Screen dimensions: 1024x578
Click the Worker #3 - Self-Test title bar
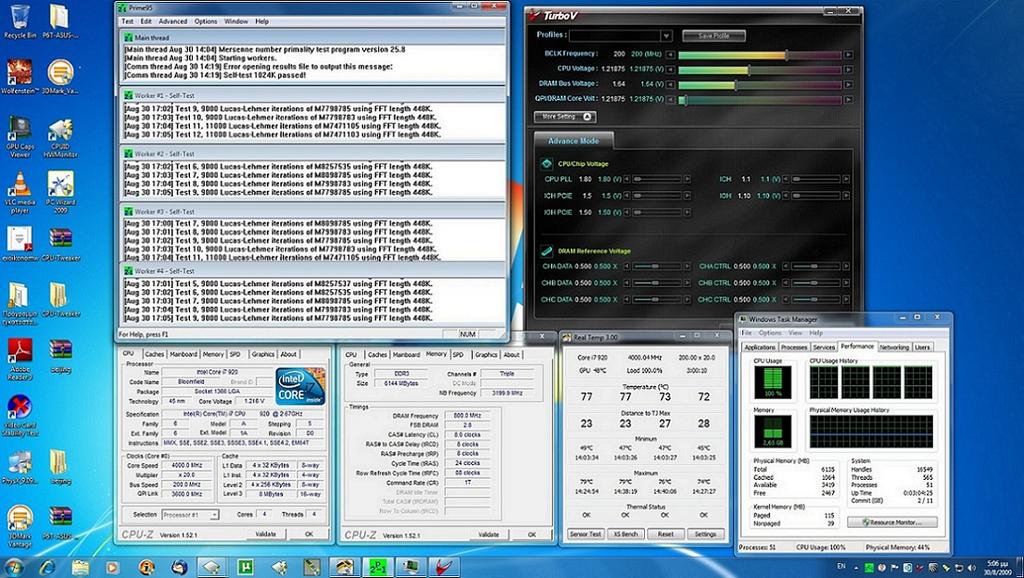(x=313, y=212)
